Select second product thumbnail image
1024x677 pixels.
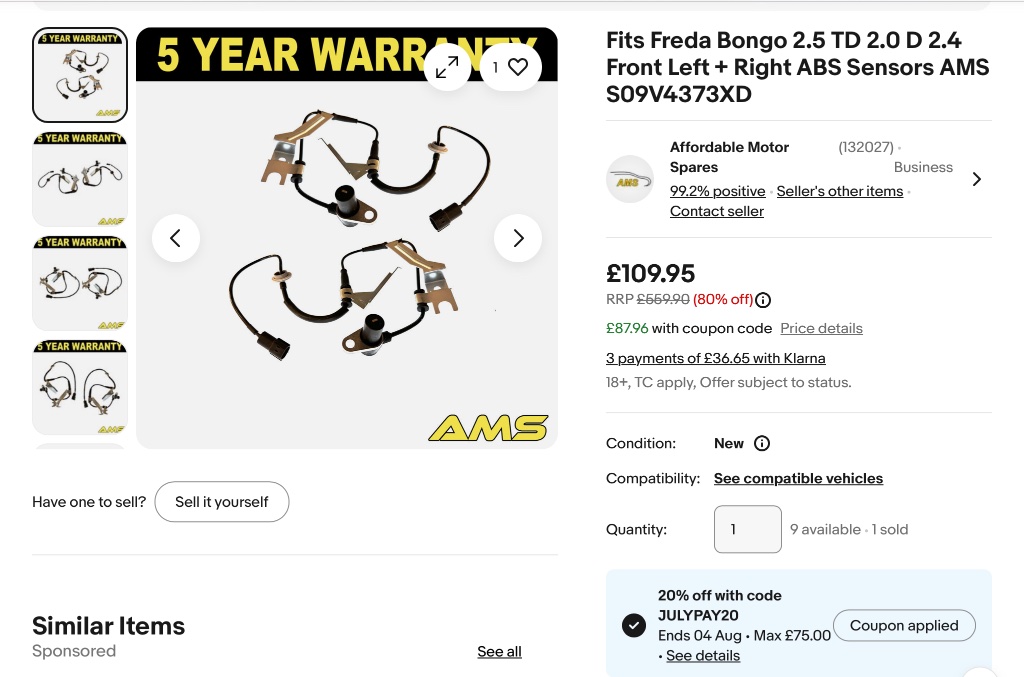[80, 180]
